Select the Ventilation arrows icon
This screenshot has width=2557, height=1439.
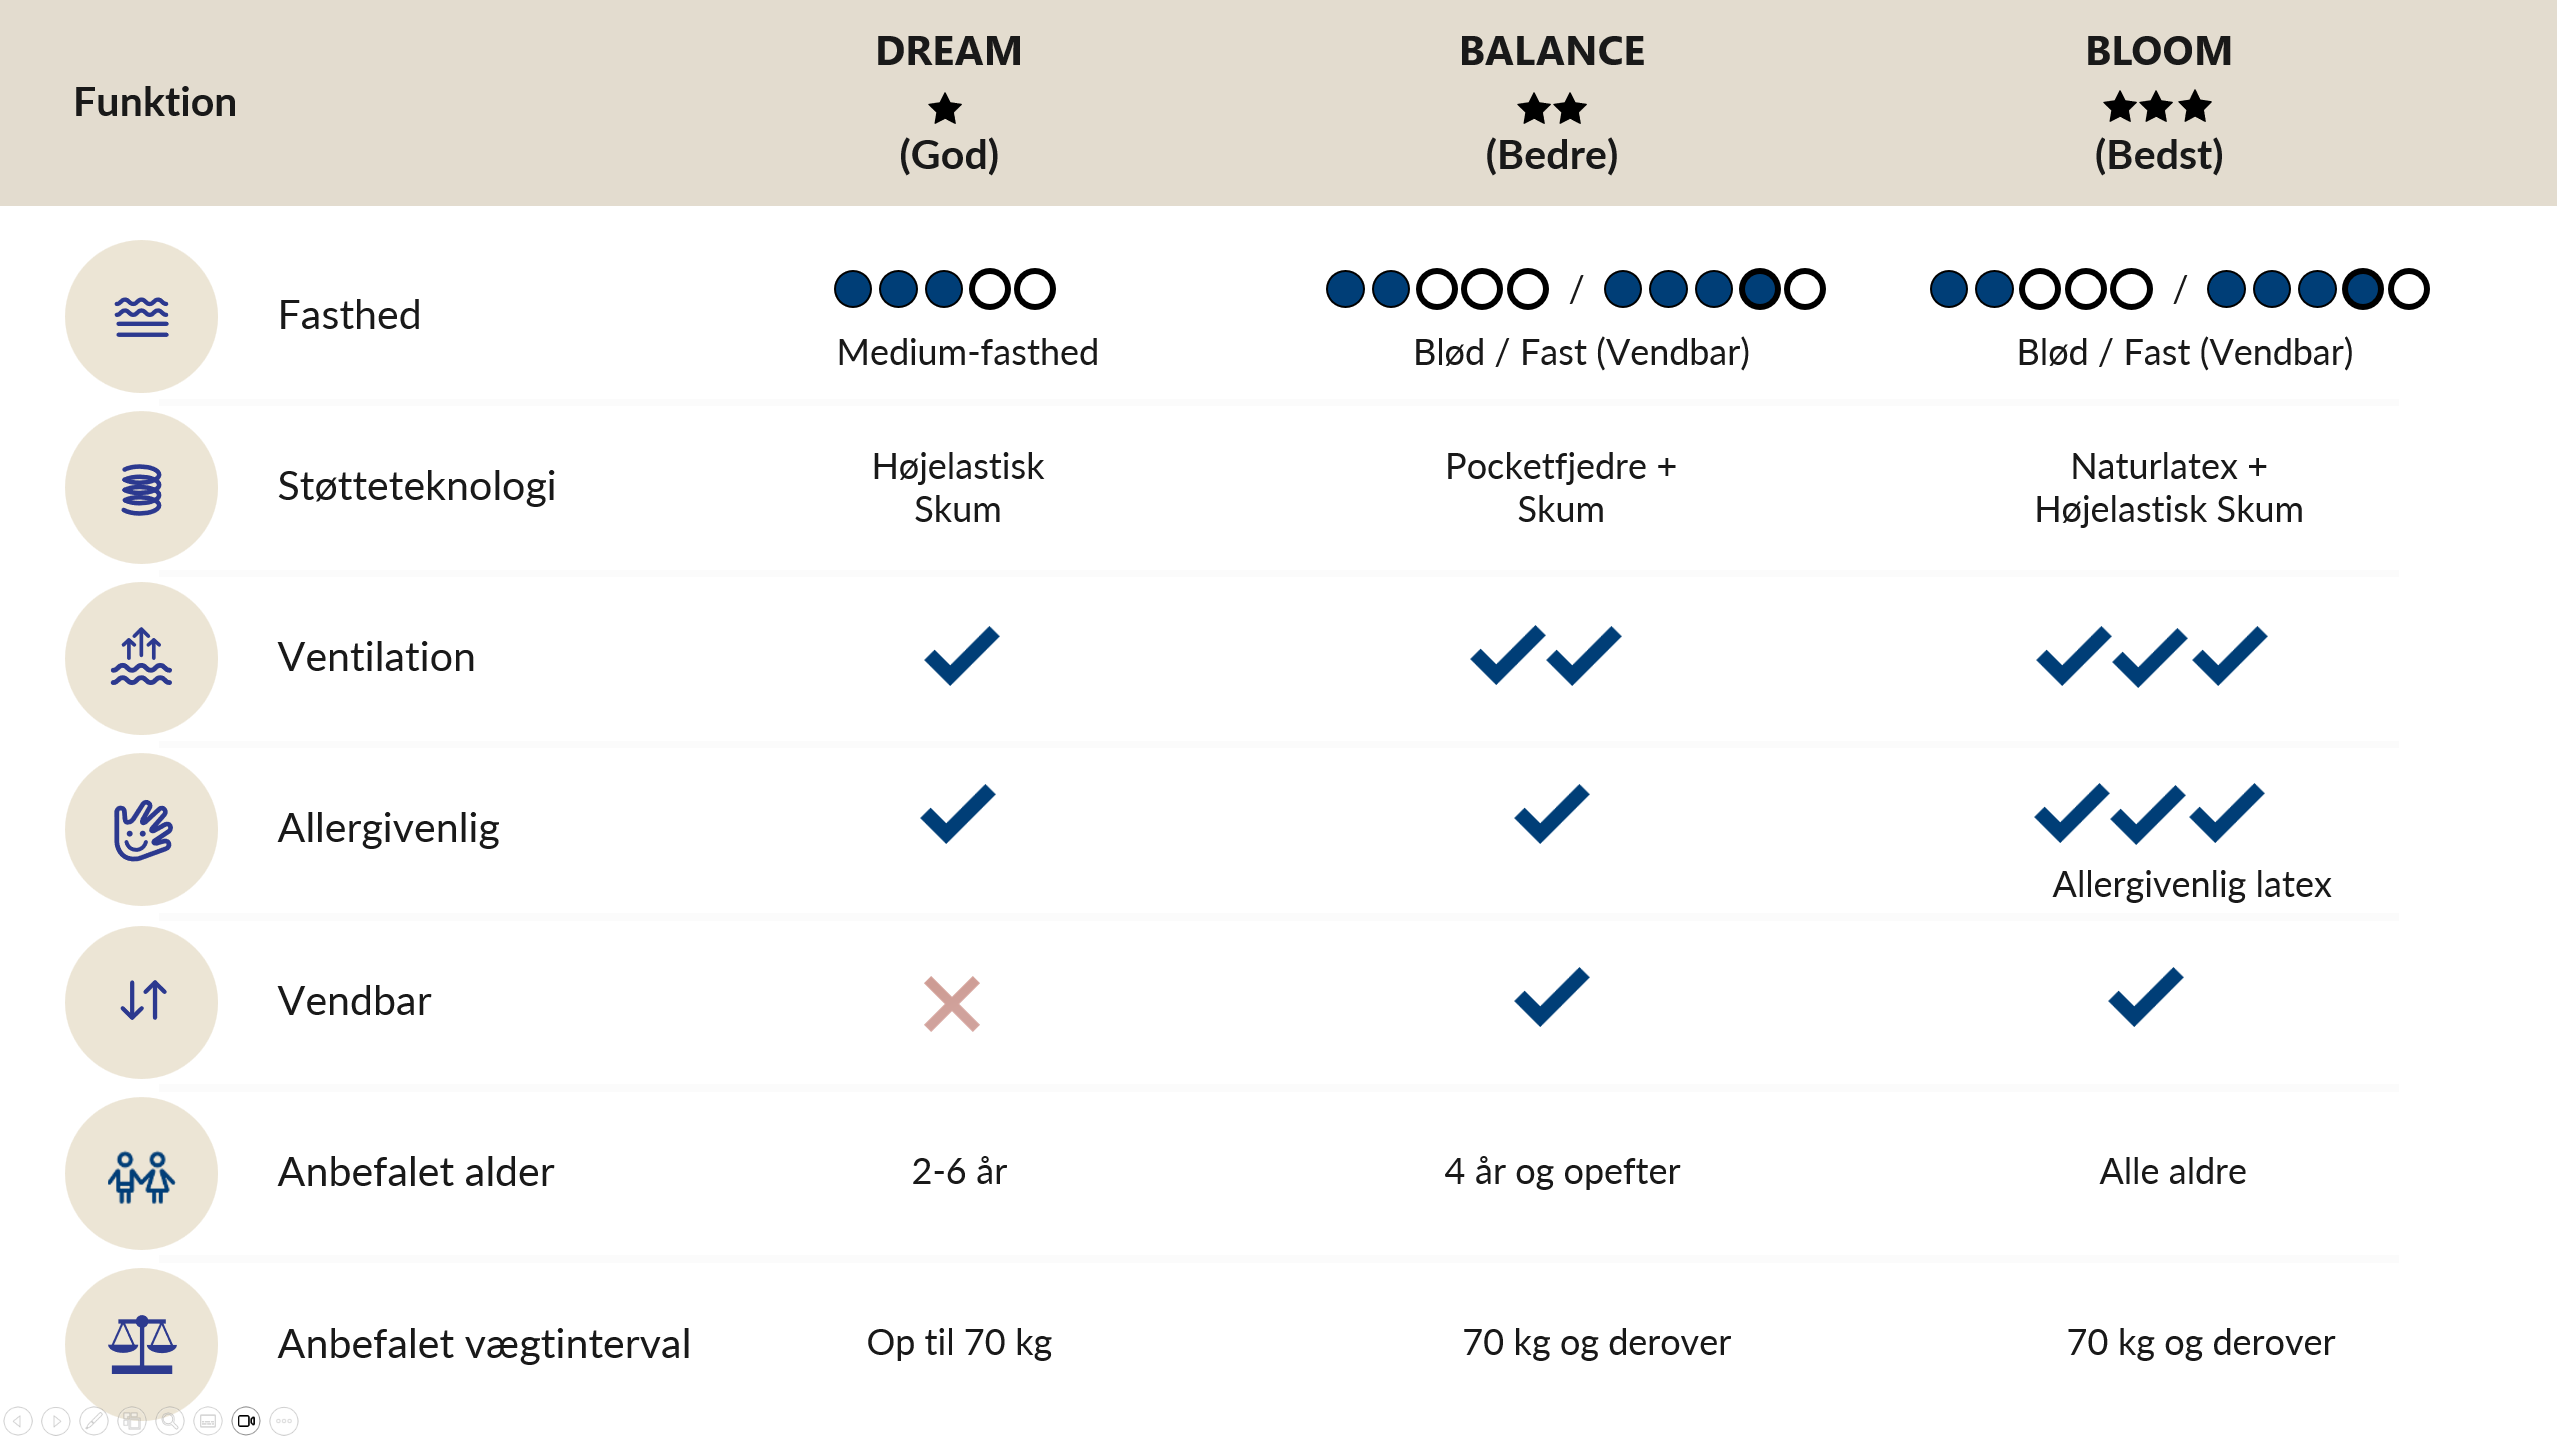tap(142, 658)
